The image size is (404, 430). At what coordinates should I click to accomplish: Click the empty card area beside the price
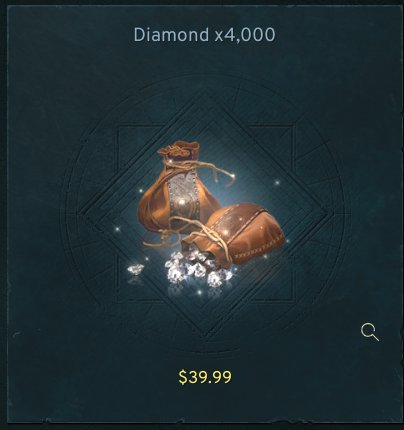click(300, 377)
